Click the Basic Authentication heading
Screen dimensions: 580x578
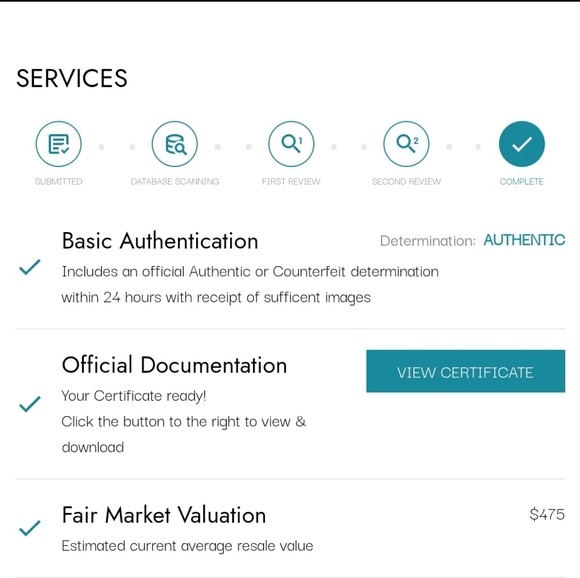[160, 241]
